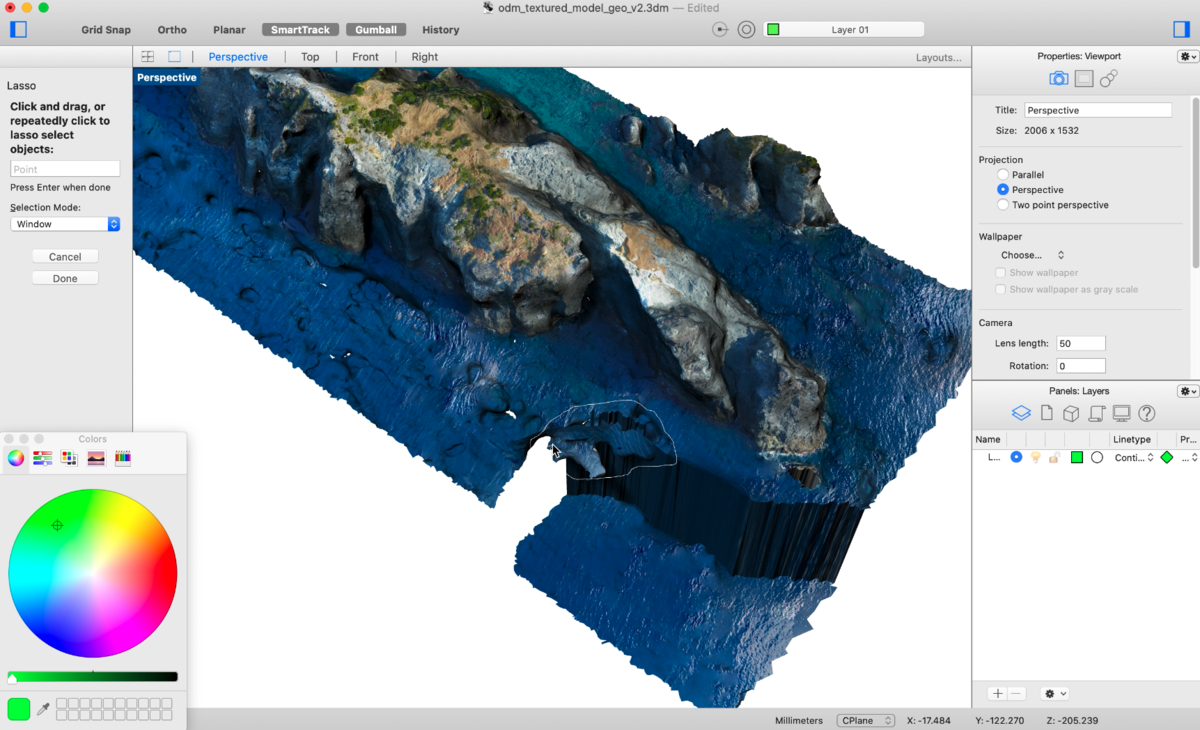Open the page document panel icon
The height and width of the screenshot is (730, 1200).
click(1046, 413)
